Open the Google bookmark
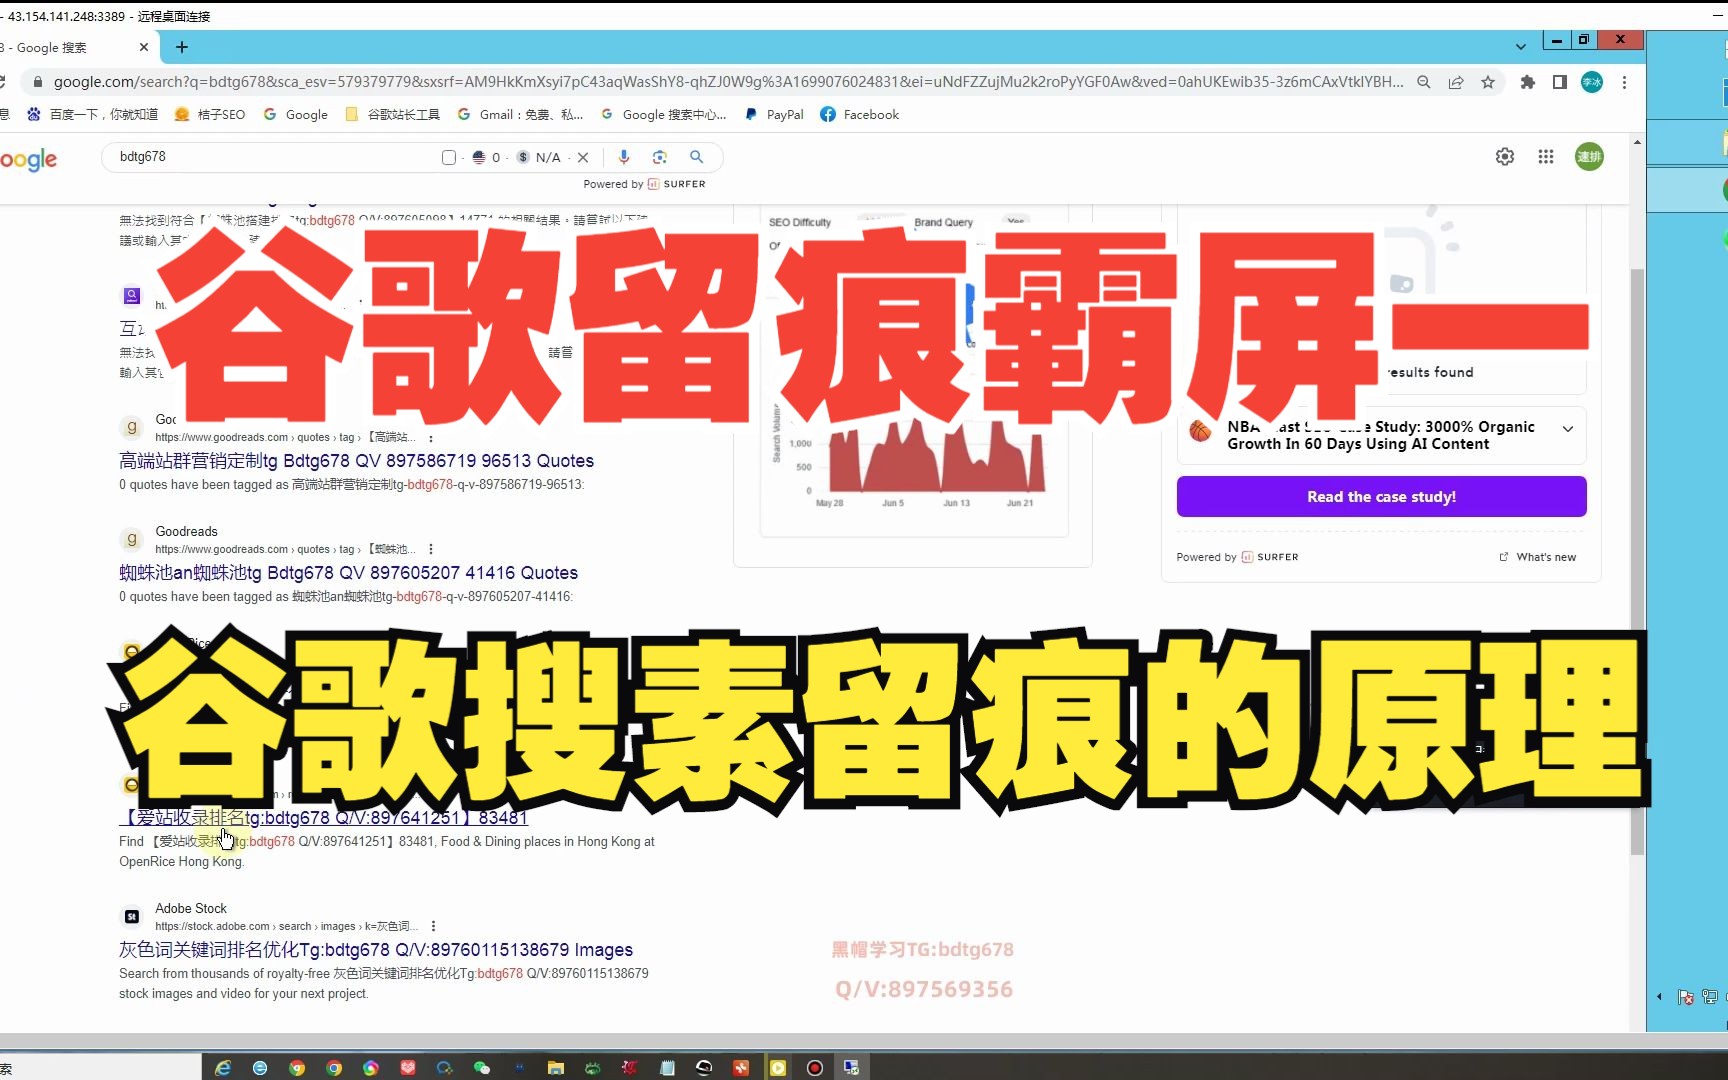1728x1080 pixels. [296, 115]
